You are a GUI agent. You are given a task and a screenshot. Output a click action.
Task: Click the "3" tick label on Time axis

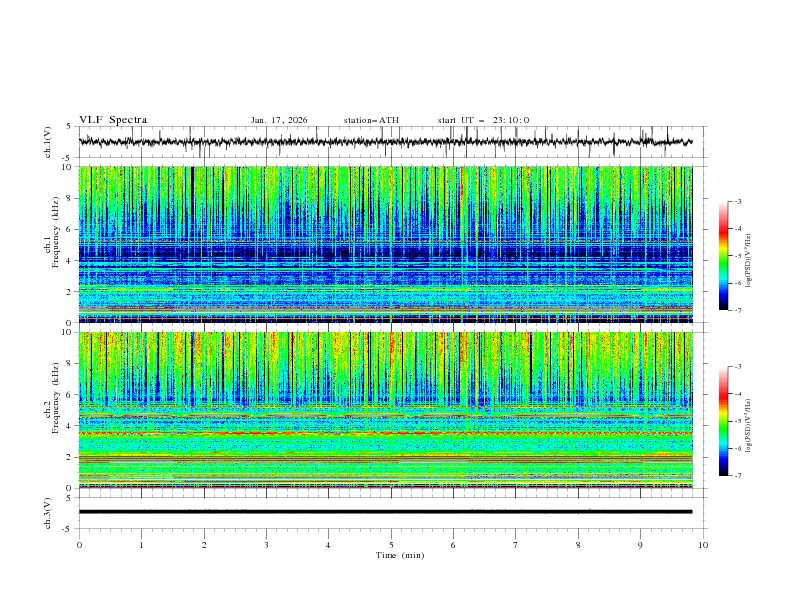point(266,545)
